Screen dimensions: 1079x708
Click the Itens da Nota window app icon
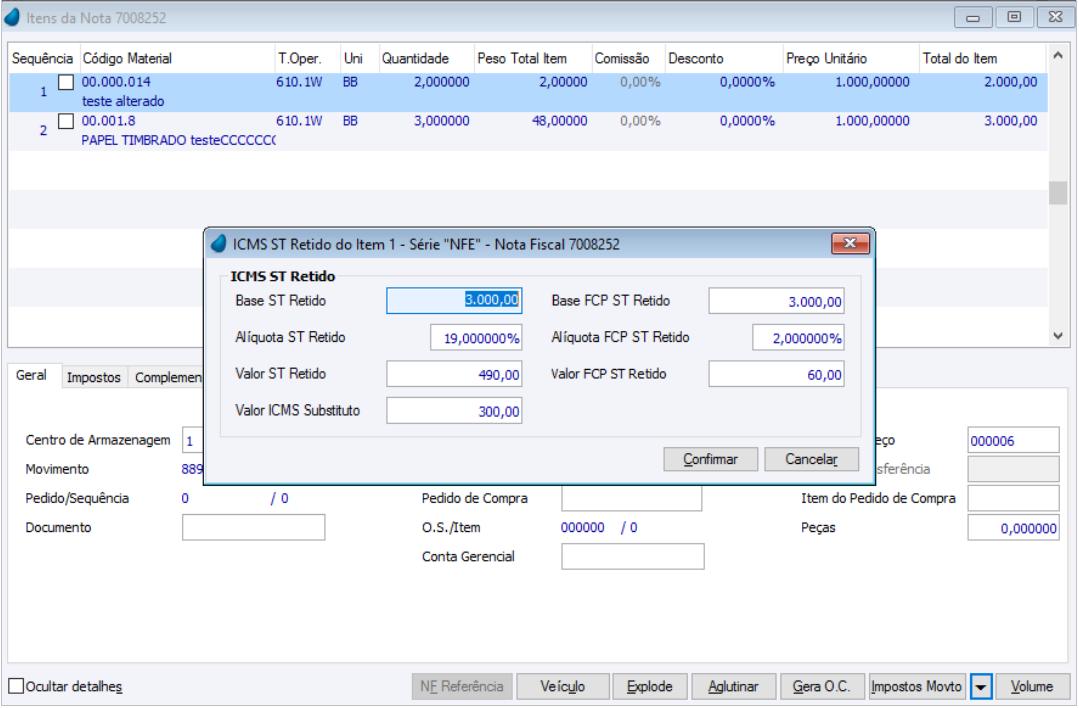(12, 17)
